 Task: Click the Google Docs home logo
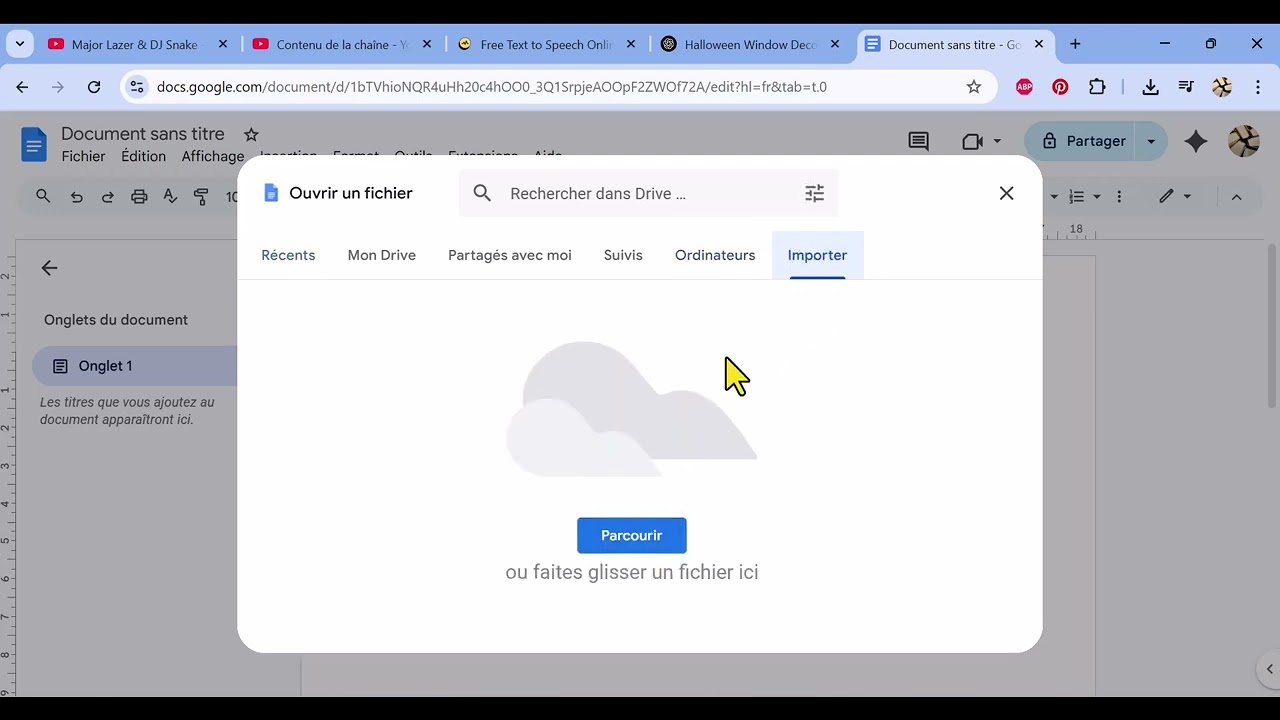point(34,145)
